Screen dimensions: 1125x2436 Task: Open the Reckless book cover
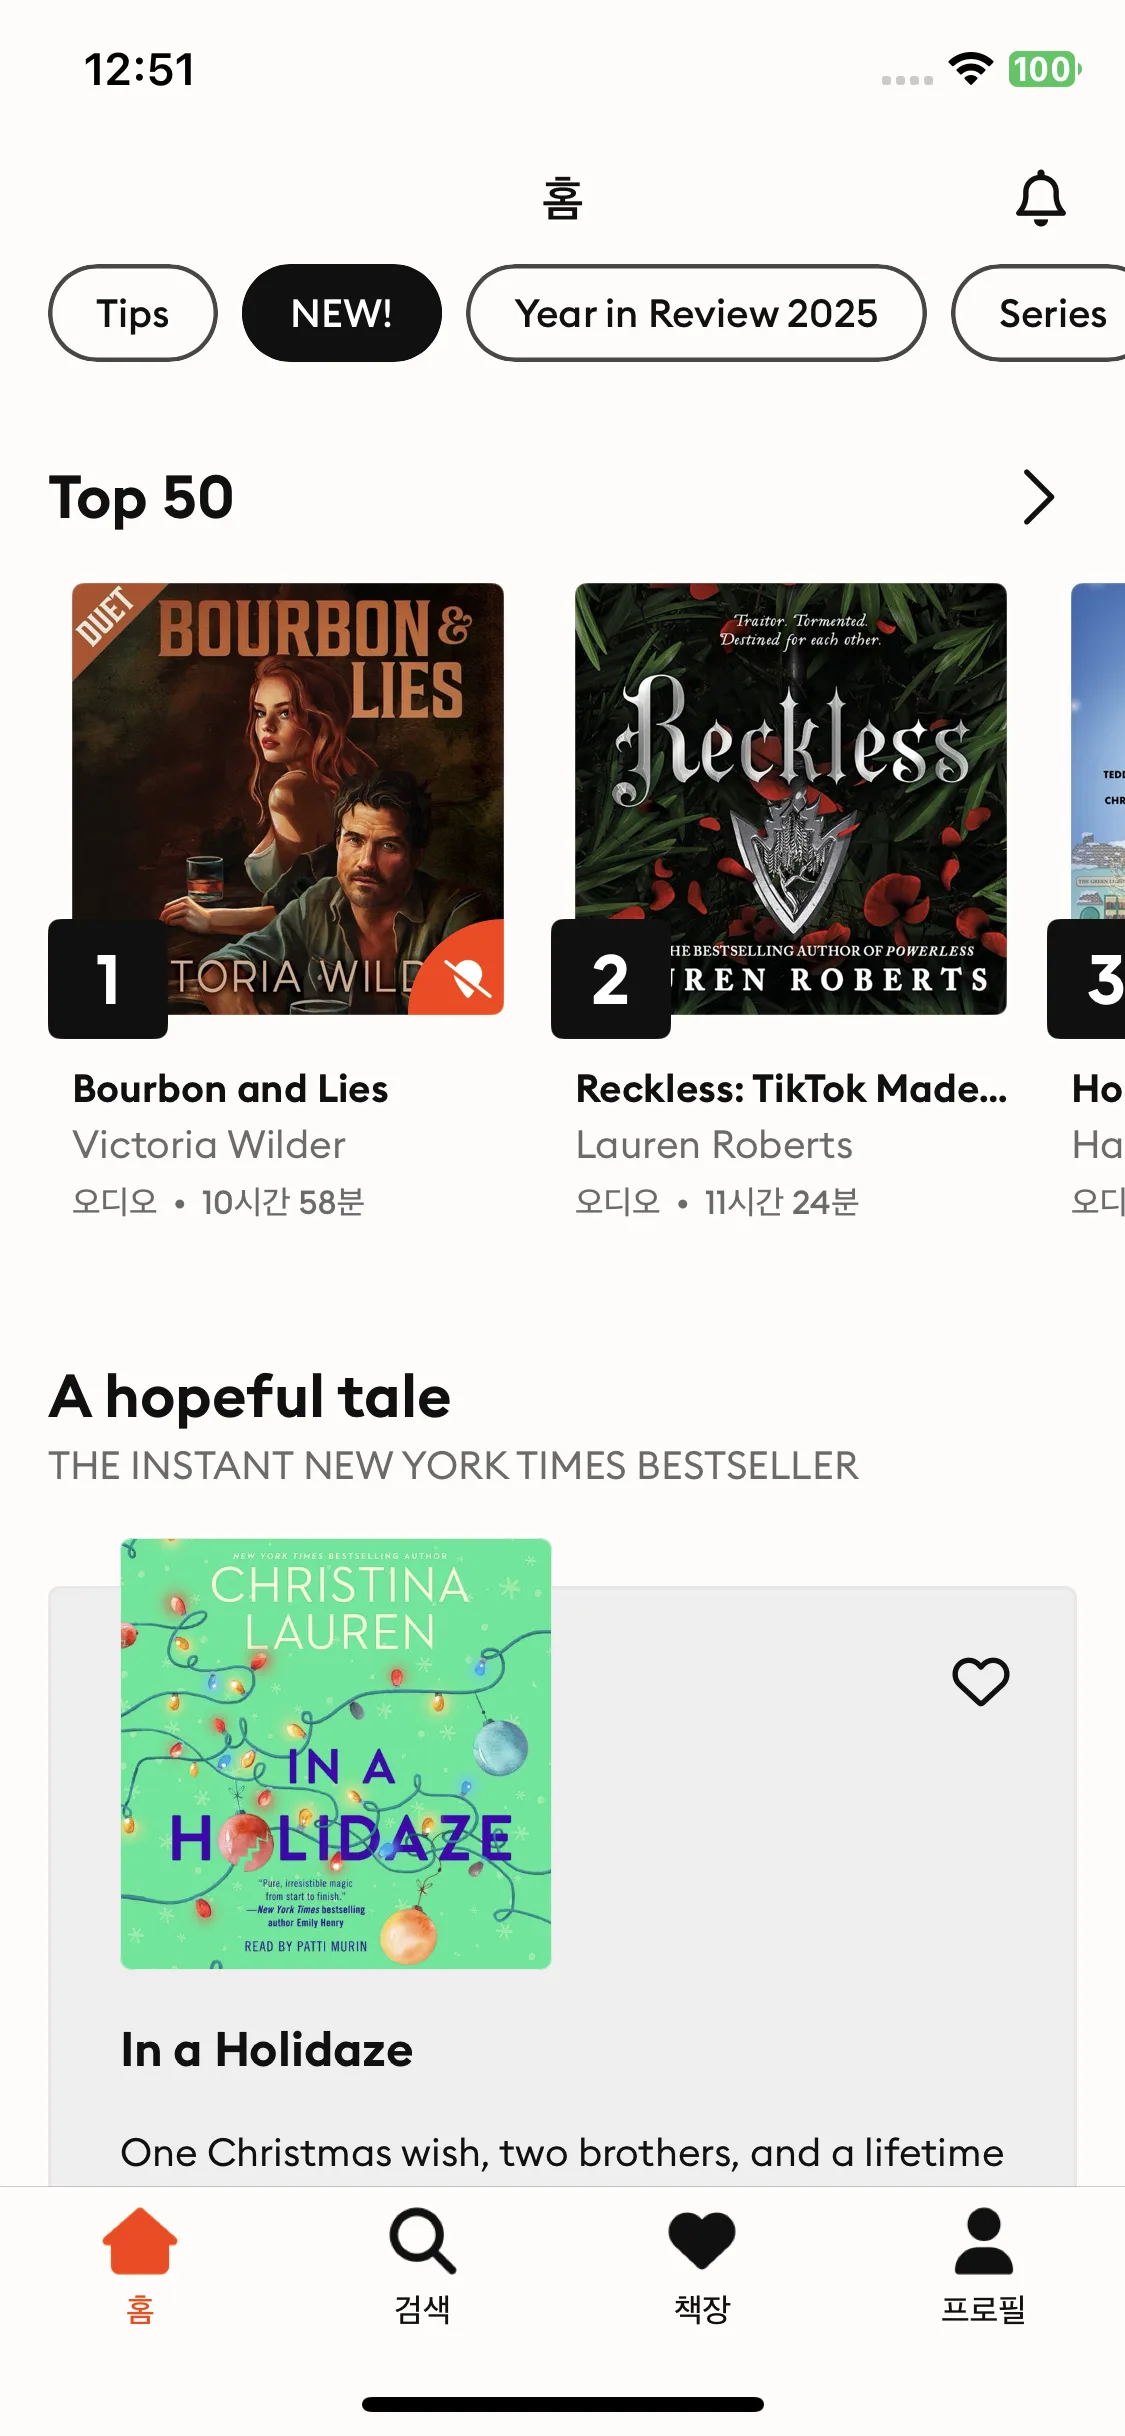point(791,799)
